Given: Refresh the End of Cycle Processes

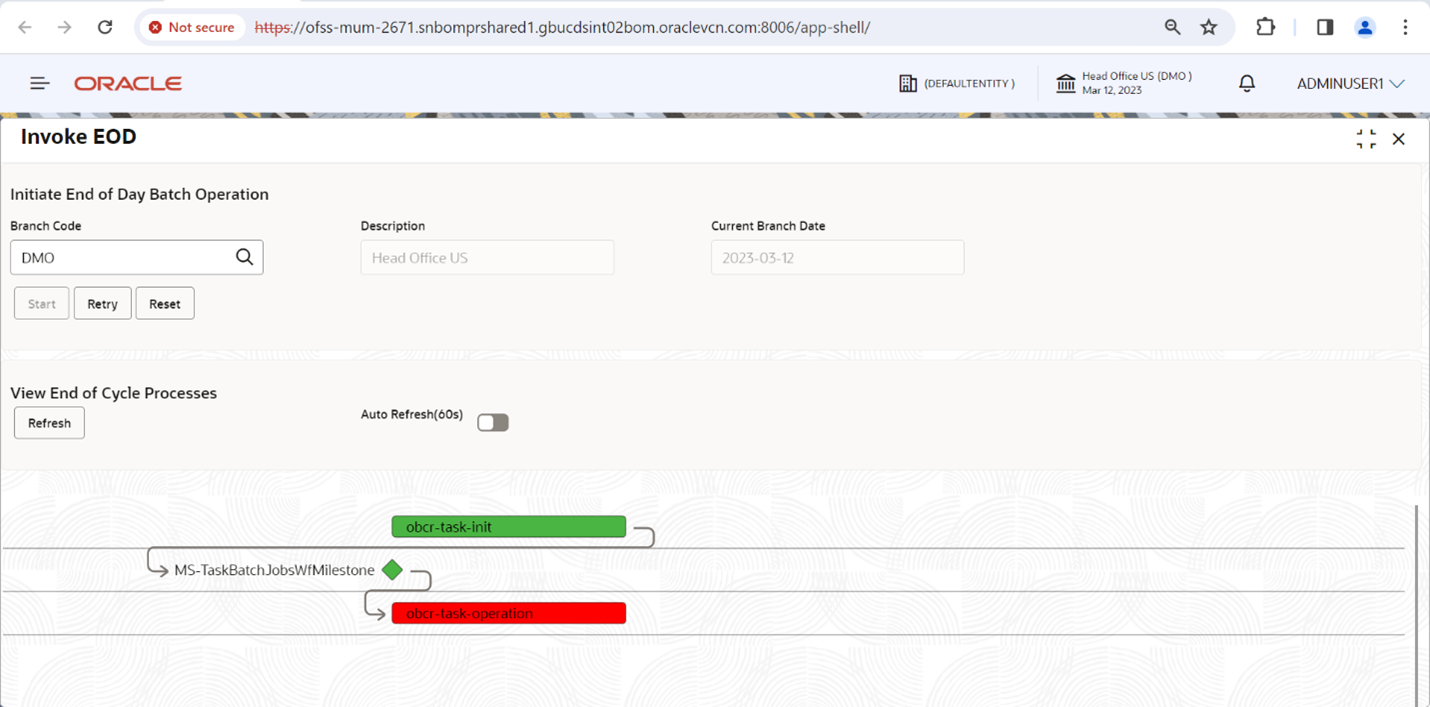Looking at the screenshot, I should (49, 423).
